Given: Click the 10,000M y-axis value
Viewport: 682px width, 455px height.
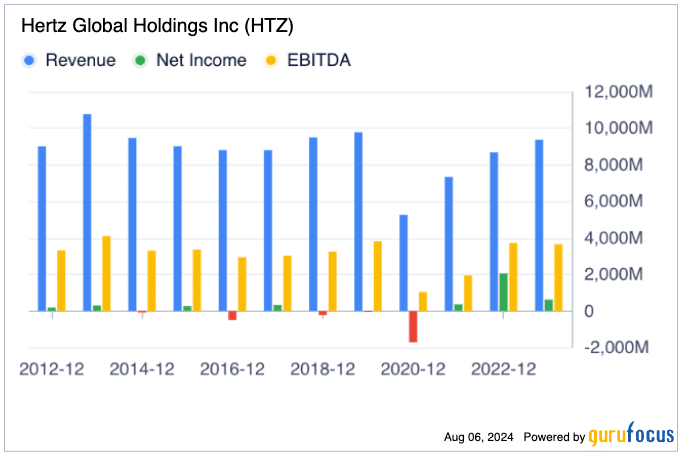Looking at the screenshot, I should 618,128.
